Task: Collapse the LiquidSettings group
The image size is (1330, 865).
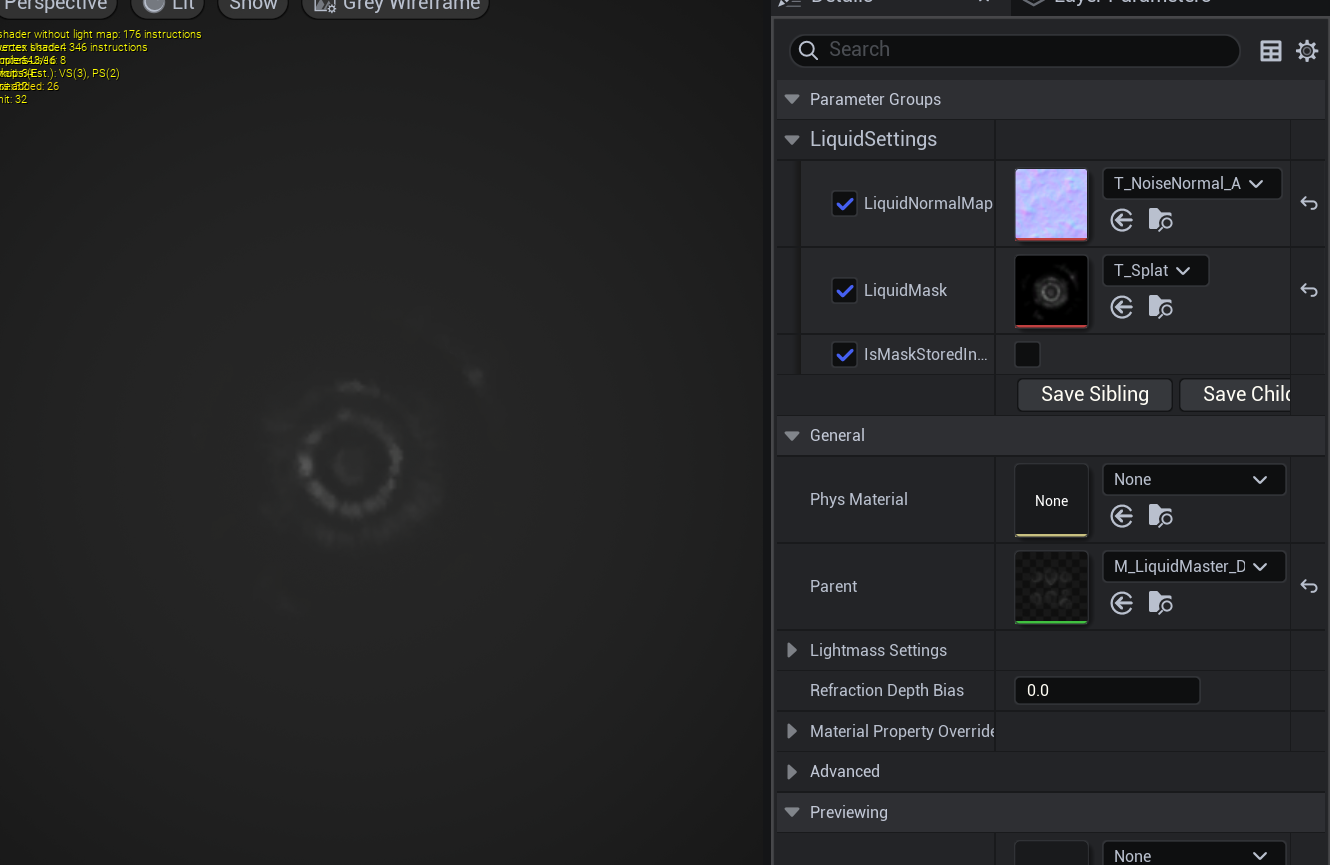Action: click(x=792, y=140)
